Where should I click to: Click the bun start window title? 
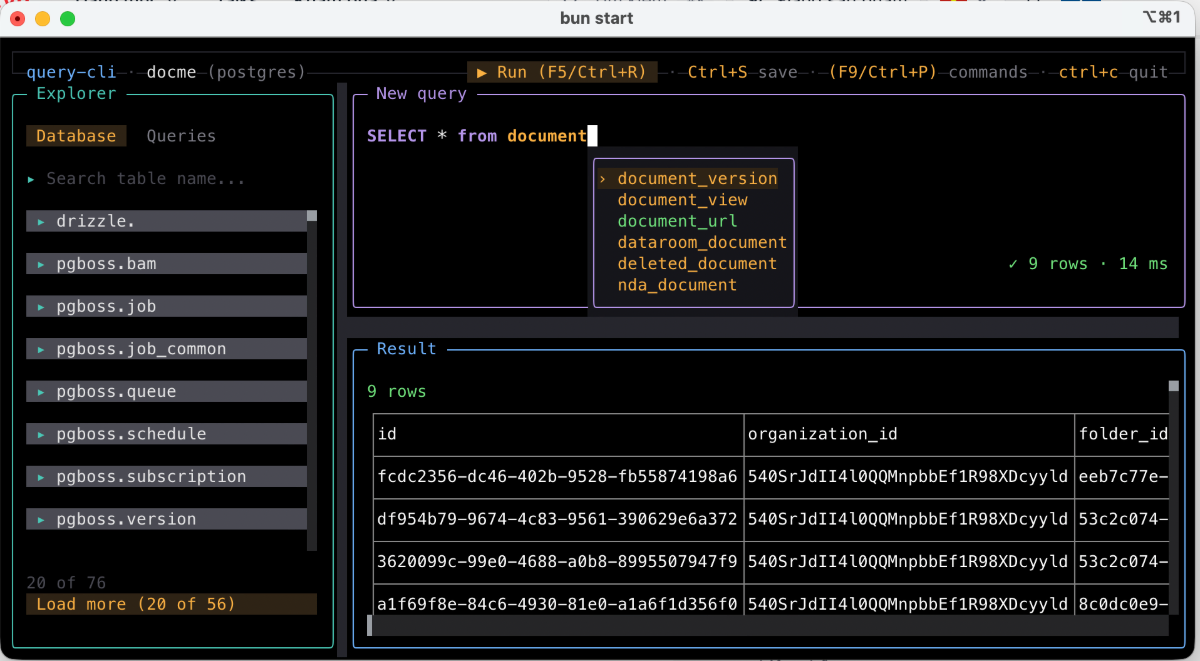(x=597, y=18)
